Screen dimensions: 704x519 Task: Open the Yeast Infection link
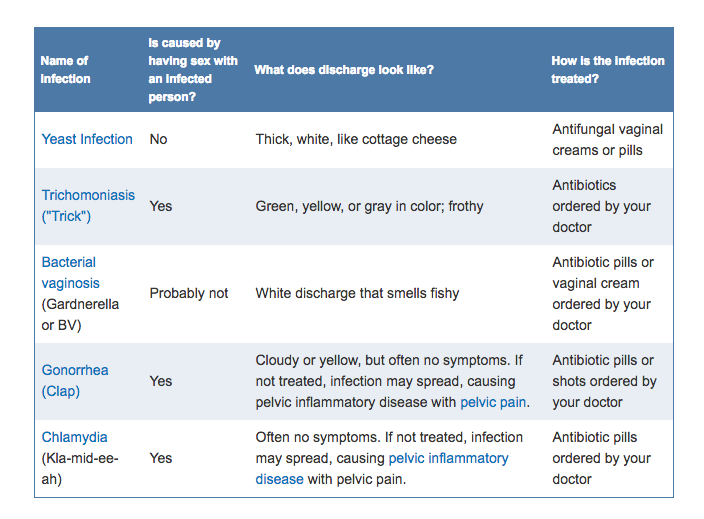coord(87,139)
